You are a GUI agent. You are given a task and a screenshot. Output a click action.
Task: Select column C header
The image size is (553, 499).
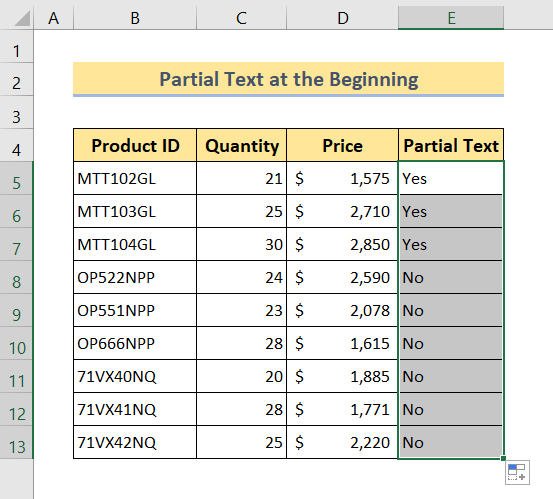[241, 18]
